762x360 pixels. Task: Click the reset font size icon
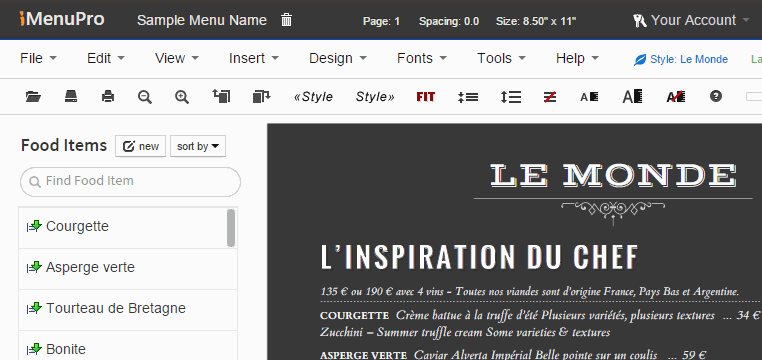pyautogui.click(x=675, y=97)
